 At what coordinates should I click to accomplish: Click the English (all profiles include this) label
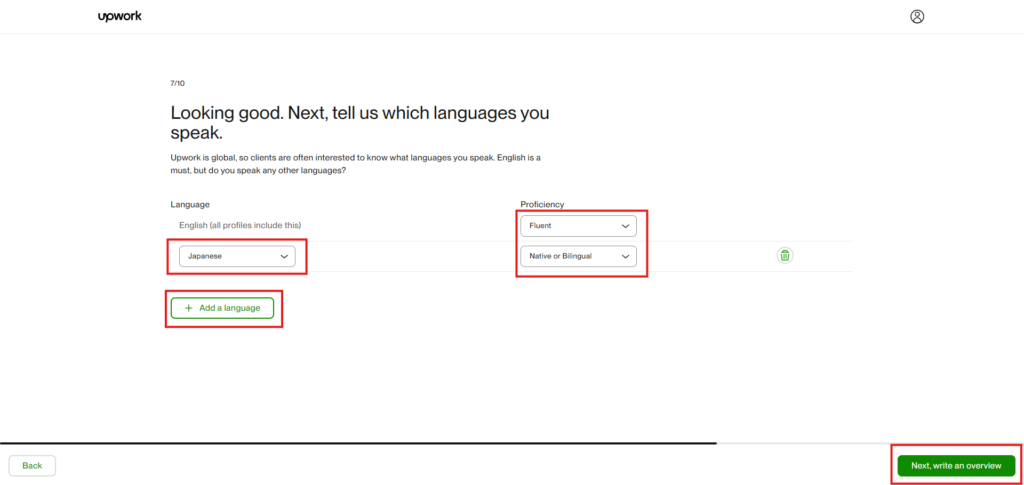coord(240,225)
